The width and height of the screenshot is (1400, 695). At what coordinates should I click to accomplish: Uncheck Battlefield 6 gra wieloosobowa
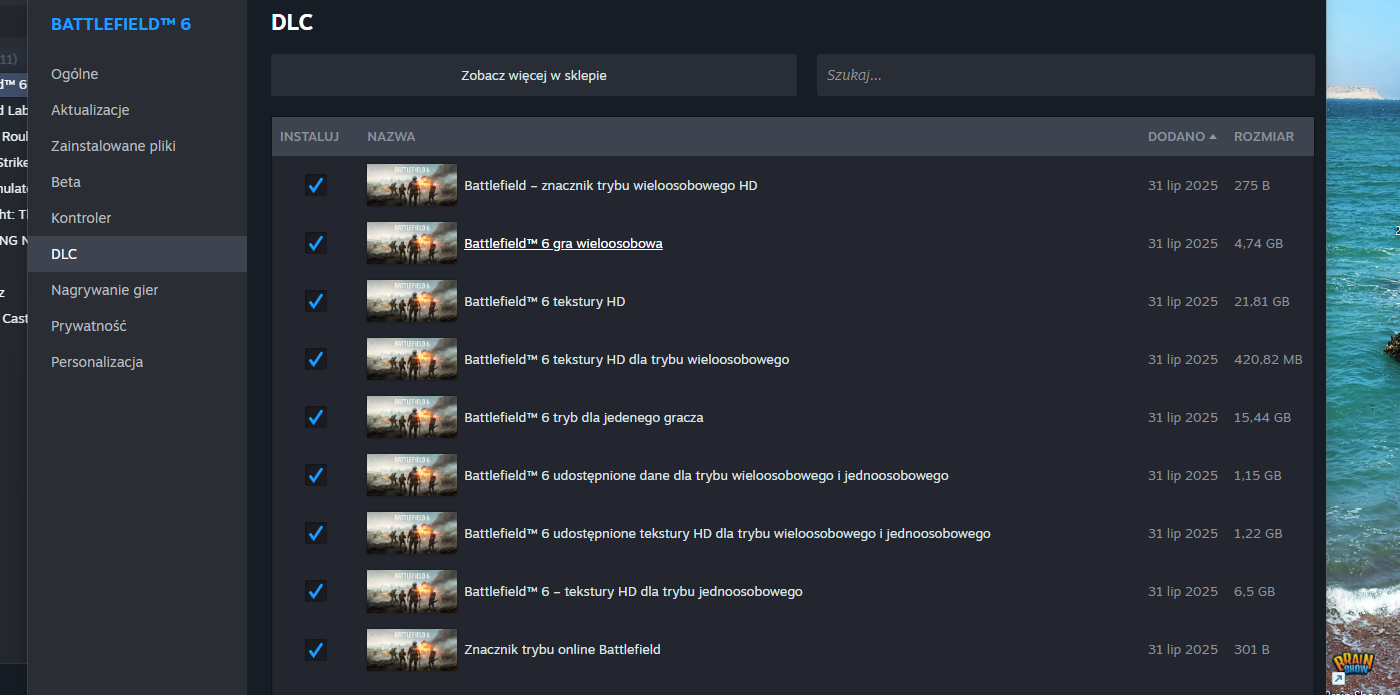[316, 243]
